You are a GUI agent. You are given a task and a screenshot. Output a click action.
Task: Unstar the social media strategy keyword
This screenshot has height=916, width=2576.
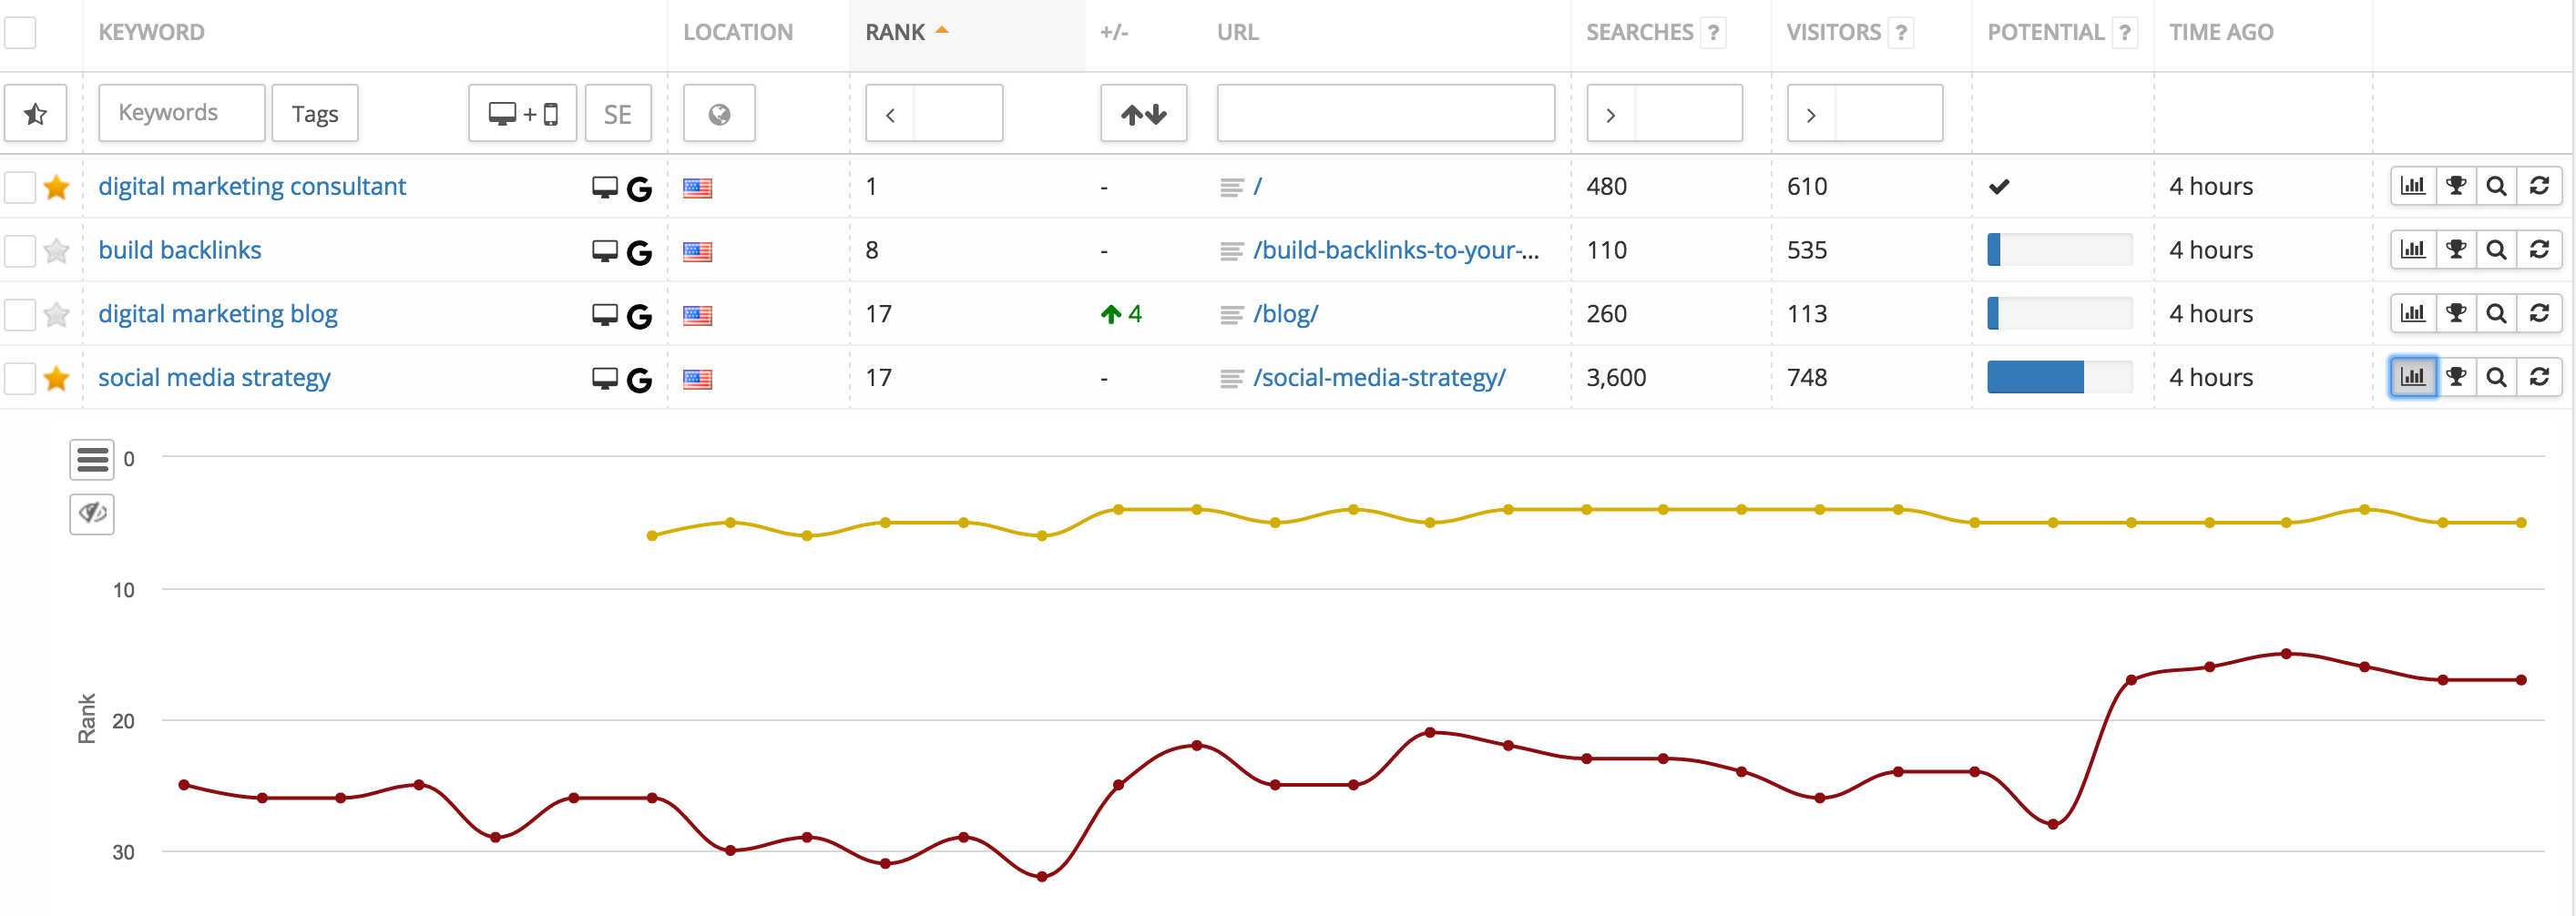tap(57, 378)
